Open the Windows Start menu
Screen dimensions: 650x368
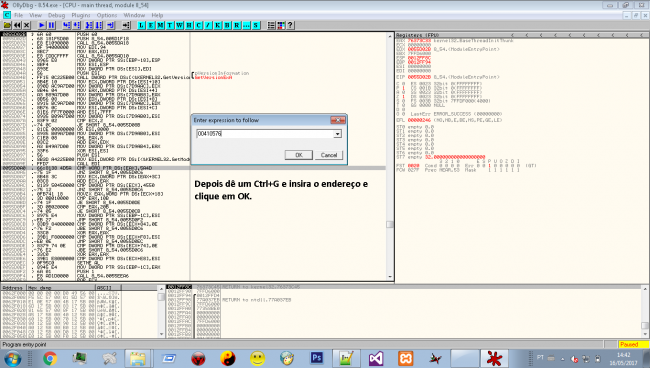point(12,358)
